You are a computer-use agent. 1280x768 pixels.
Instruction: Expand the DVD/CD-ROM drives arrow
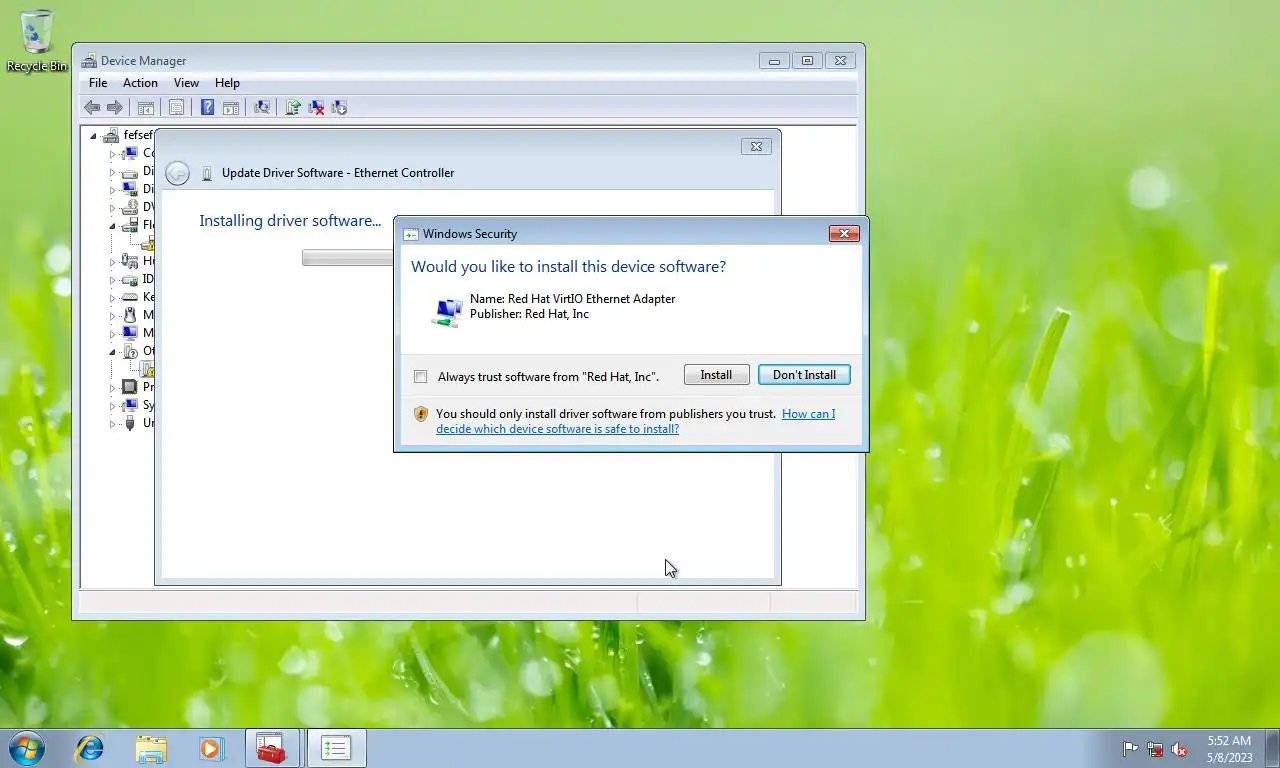112,208
